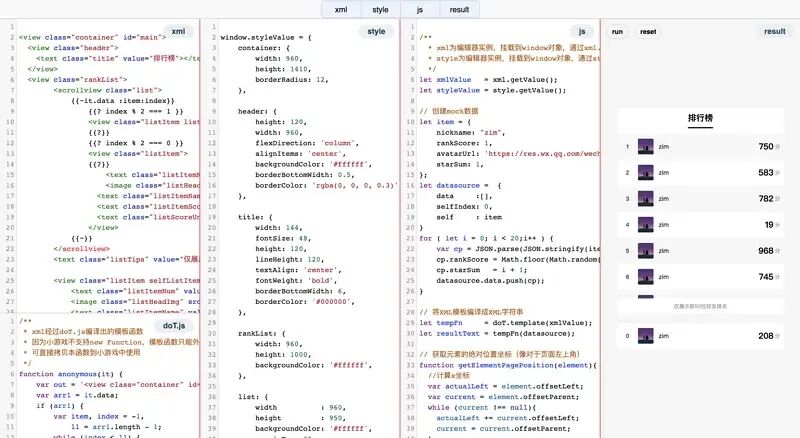This screenshot has width=800, height=438.
Task: Place cursor on fontWeight: 'bold' line
Action: (x=296, y=280)
